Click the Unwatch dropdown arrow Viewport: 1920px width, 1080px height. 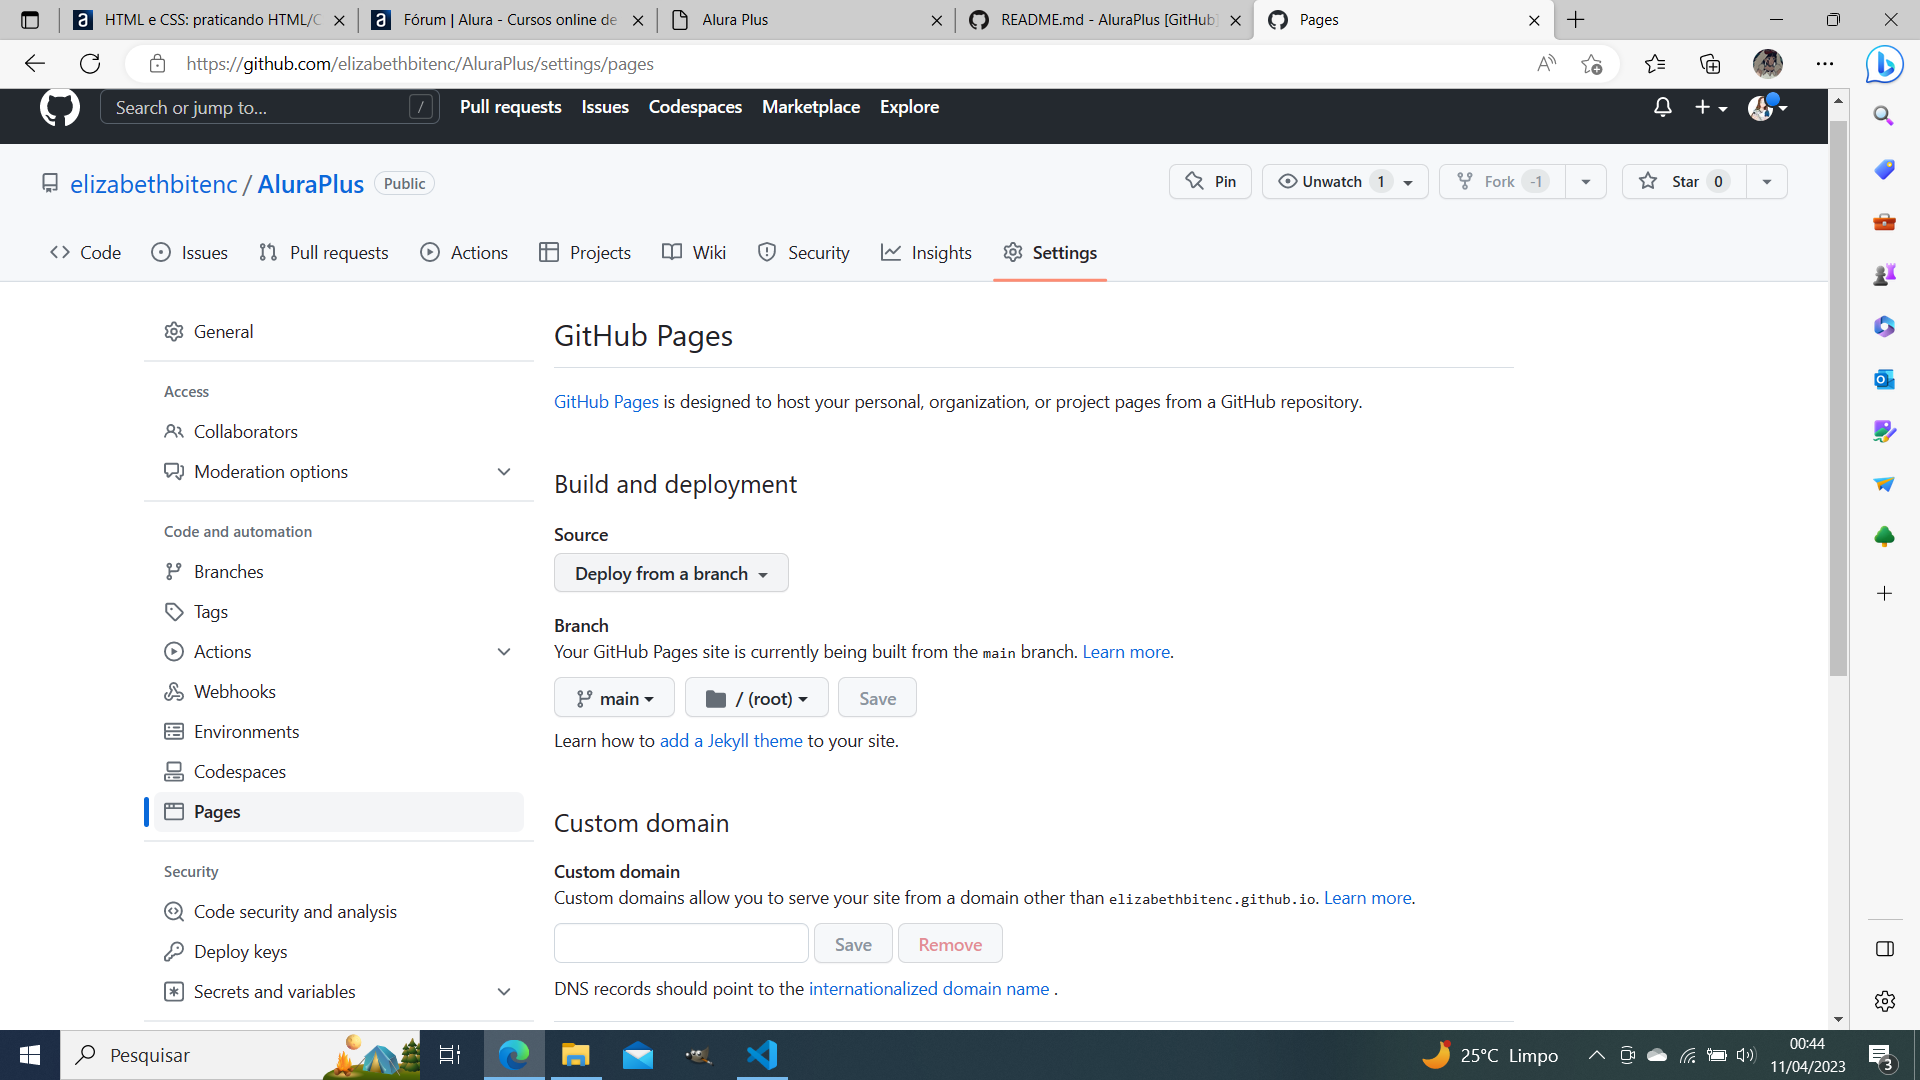point(1408,182)
